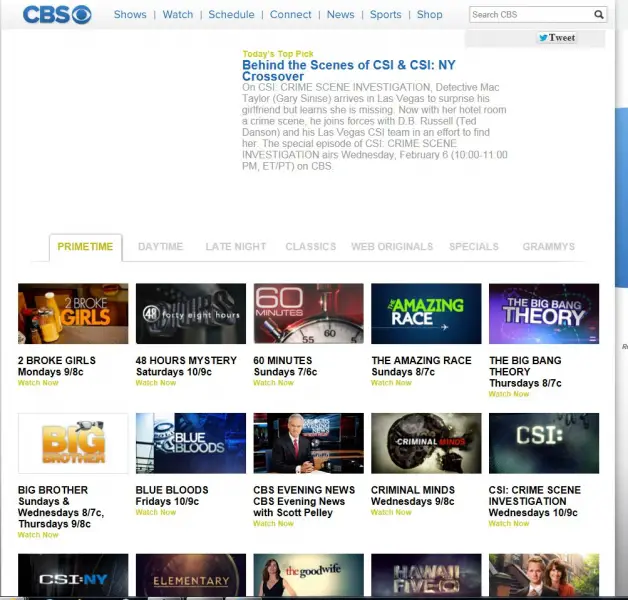Switch to the SPECIALS tab
Viewport: 628px width, 600px height.
pos(474,247)
